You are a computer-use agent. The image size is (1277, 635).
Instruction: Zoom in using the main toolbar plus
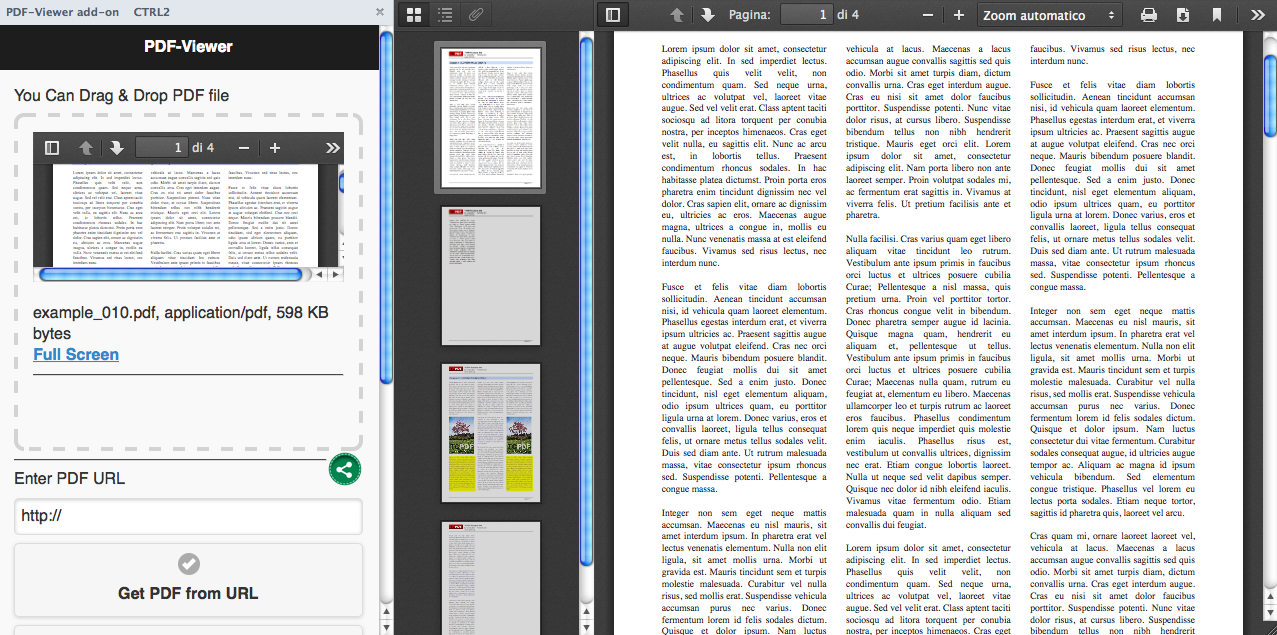point(959,15)
